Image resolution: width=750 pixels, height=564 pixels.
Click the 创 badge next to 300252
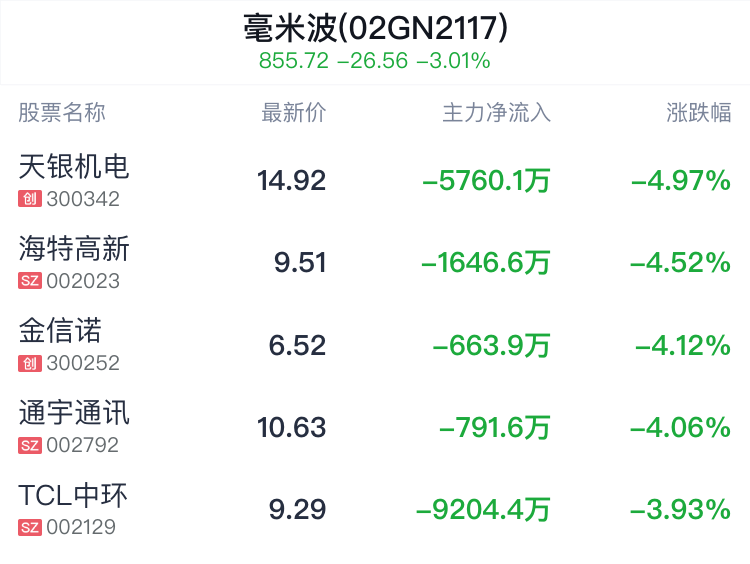coord(29,364)
